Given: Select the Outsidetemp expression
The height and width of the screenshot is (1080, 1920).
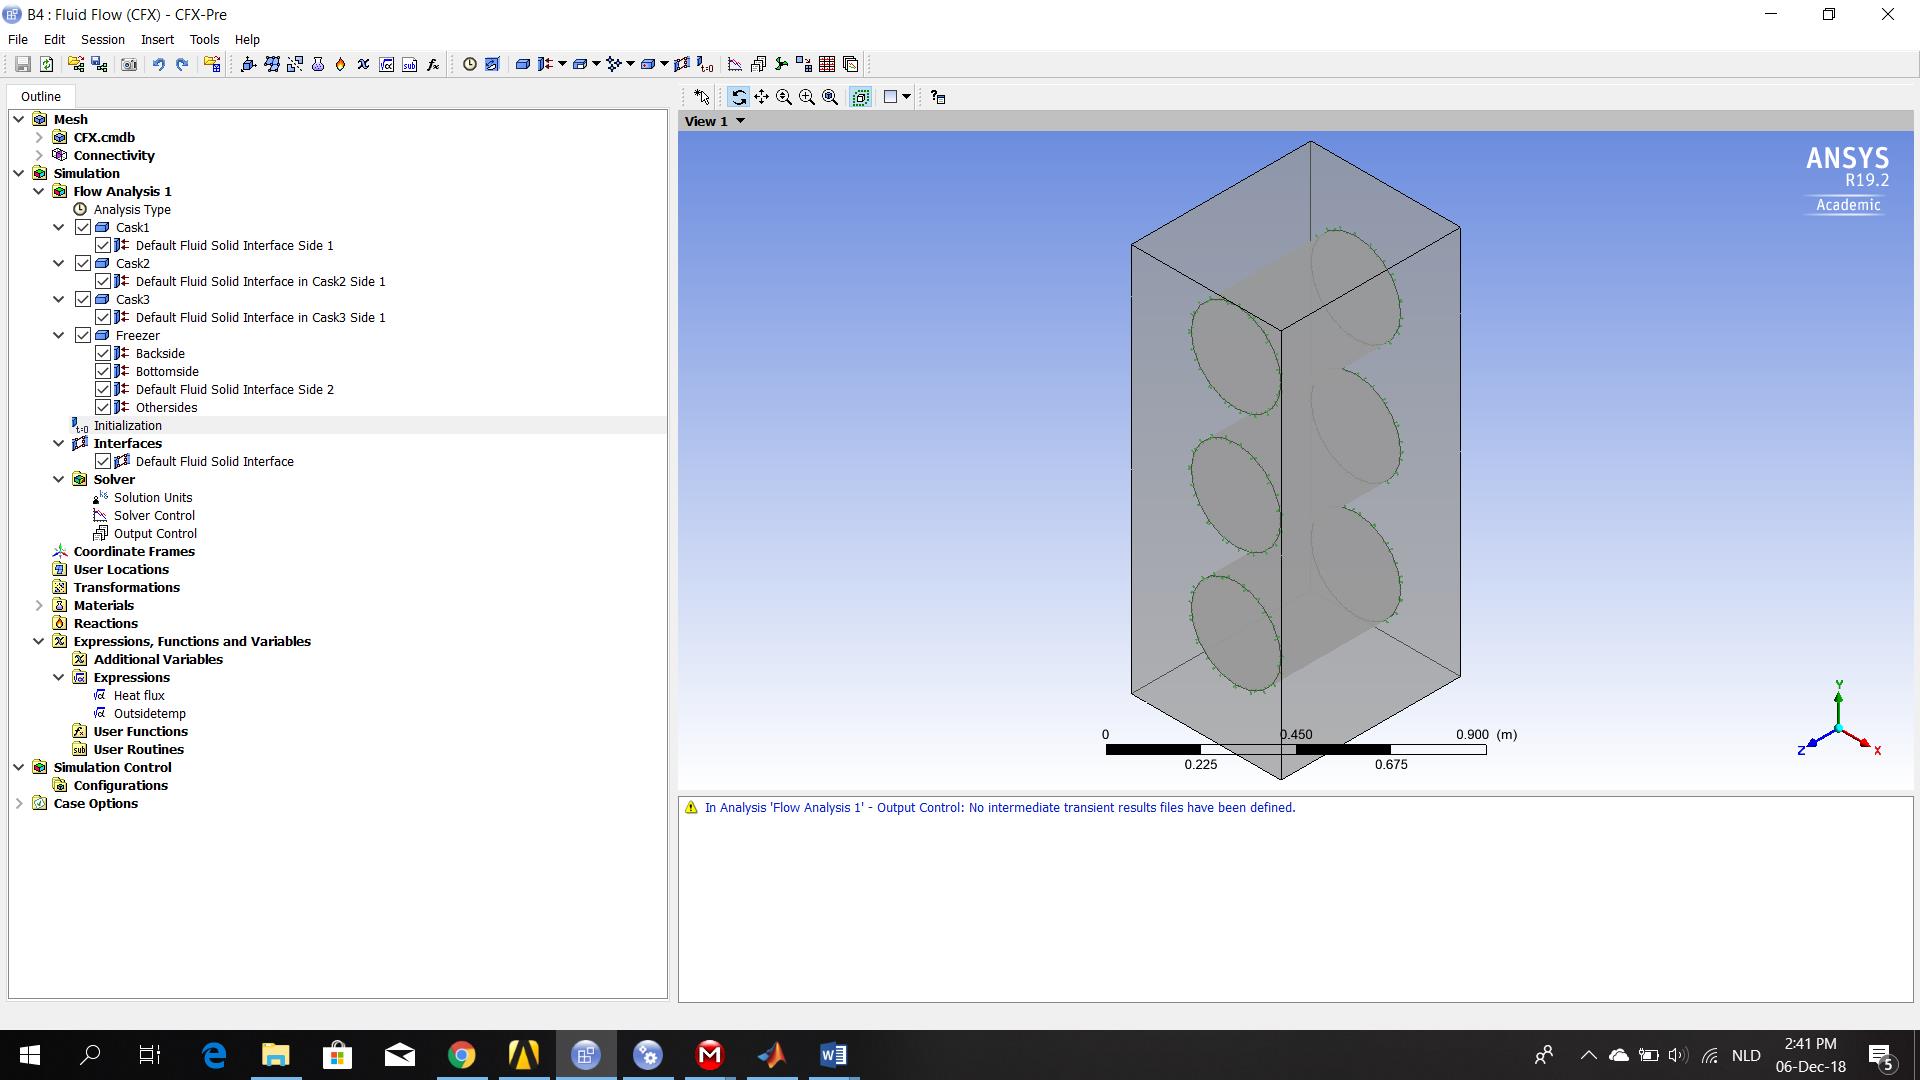Looking at the screenshot, I should 149,713.
